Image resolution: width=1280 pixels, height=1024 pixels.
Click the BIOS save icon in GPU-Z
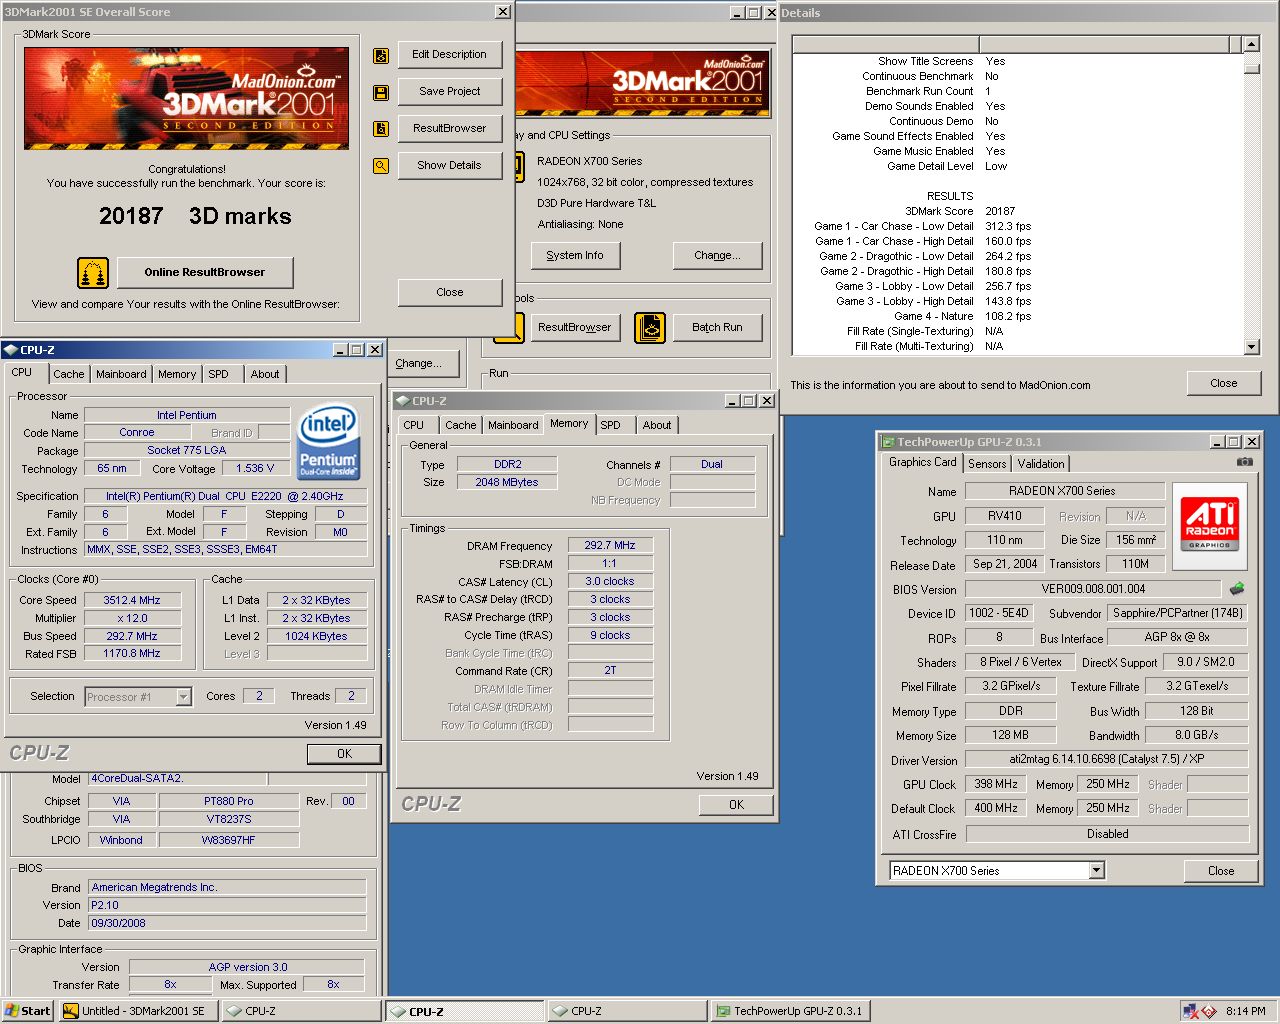pyautogui.click(x=1237, y=589)
